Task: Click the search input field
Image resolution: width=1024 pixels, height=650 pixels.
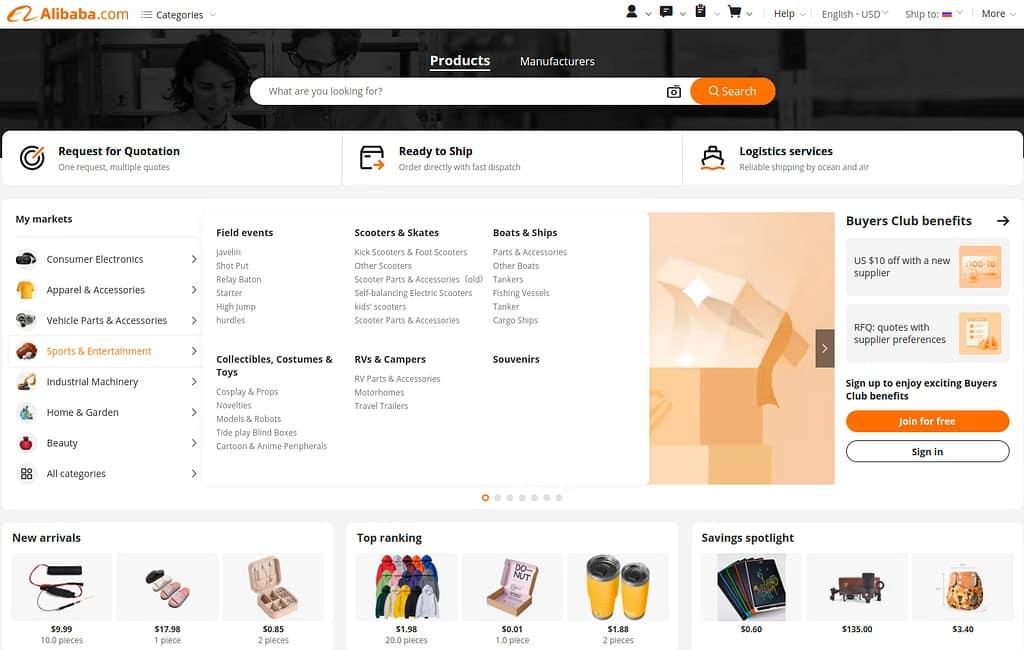Action: pos(460,91)
